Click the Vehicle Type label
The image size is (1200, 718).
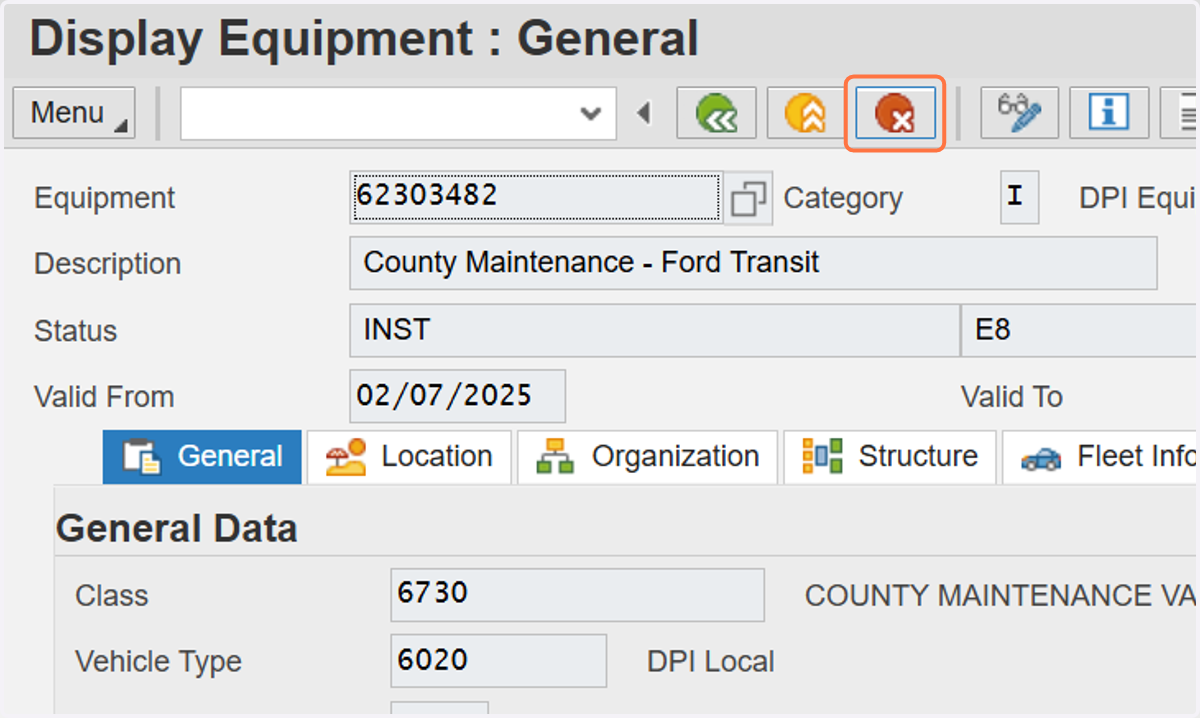tap(158, 662)
